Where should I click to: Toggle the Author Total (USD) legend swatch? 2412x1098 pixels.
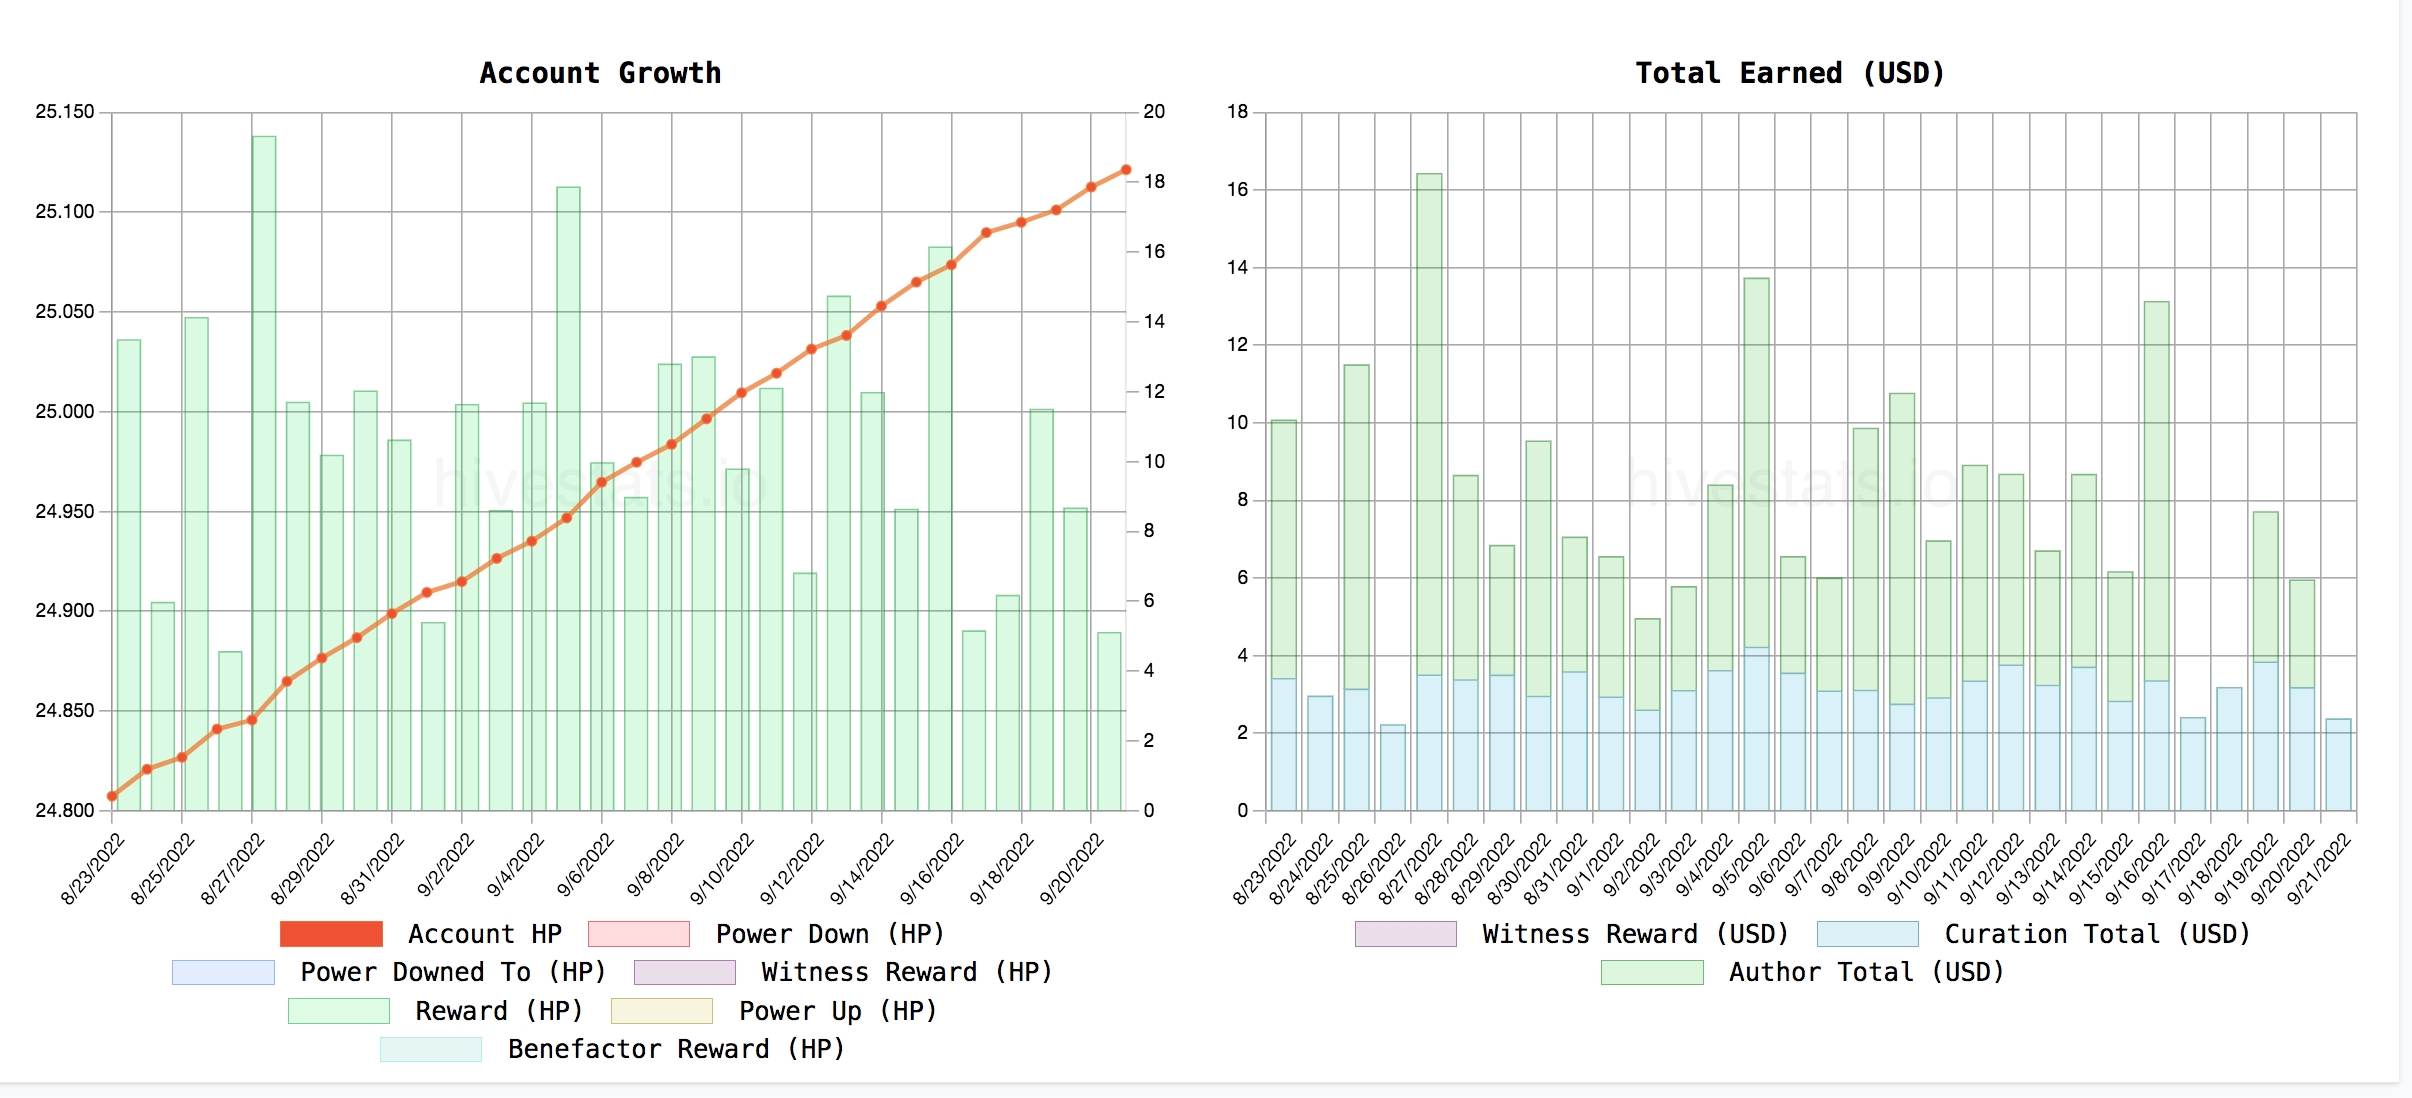pos(1652,972)
